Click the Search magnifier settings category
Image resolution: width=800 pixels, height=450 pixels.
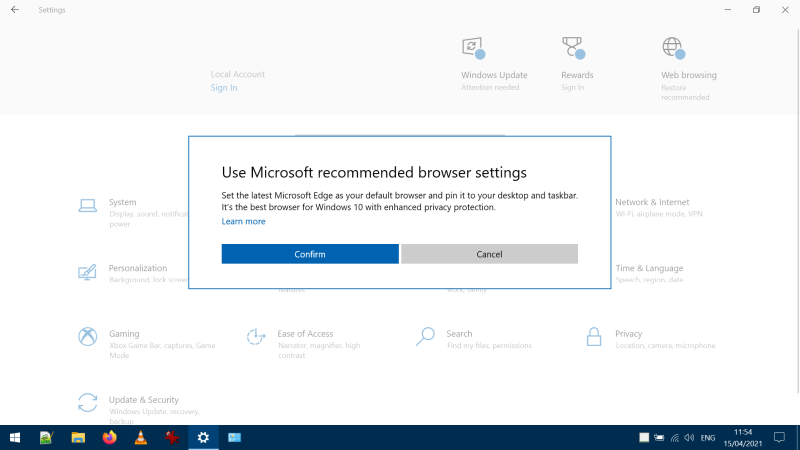tap(427, 337)
